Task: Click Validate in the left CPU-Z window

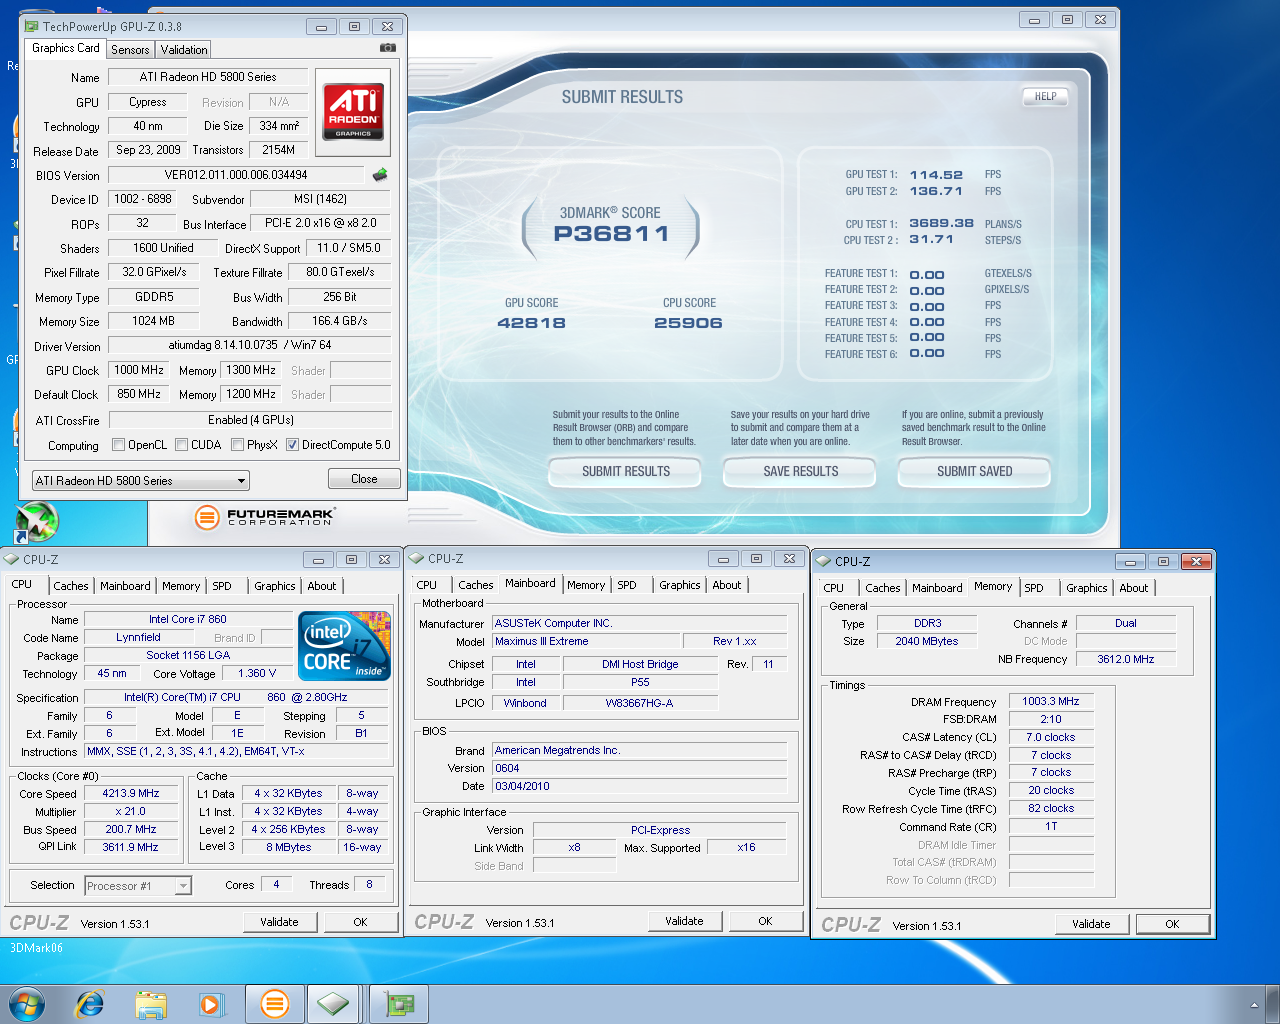Action: (x=279, y=922)
